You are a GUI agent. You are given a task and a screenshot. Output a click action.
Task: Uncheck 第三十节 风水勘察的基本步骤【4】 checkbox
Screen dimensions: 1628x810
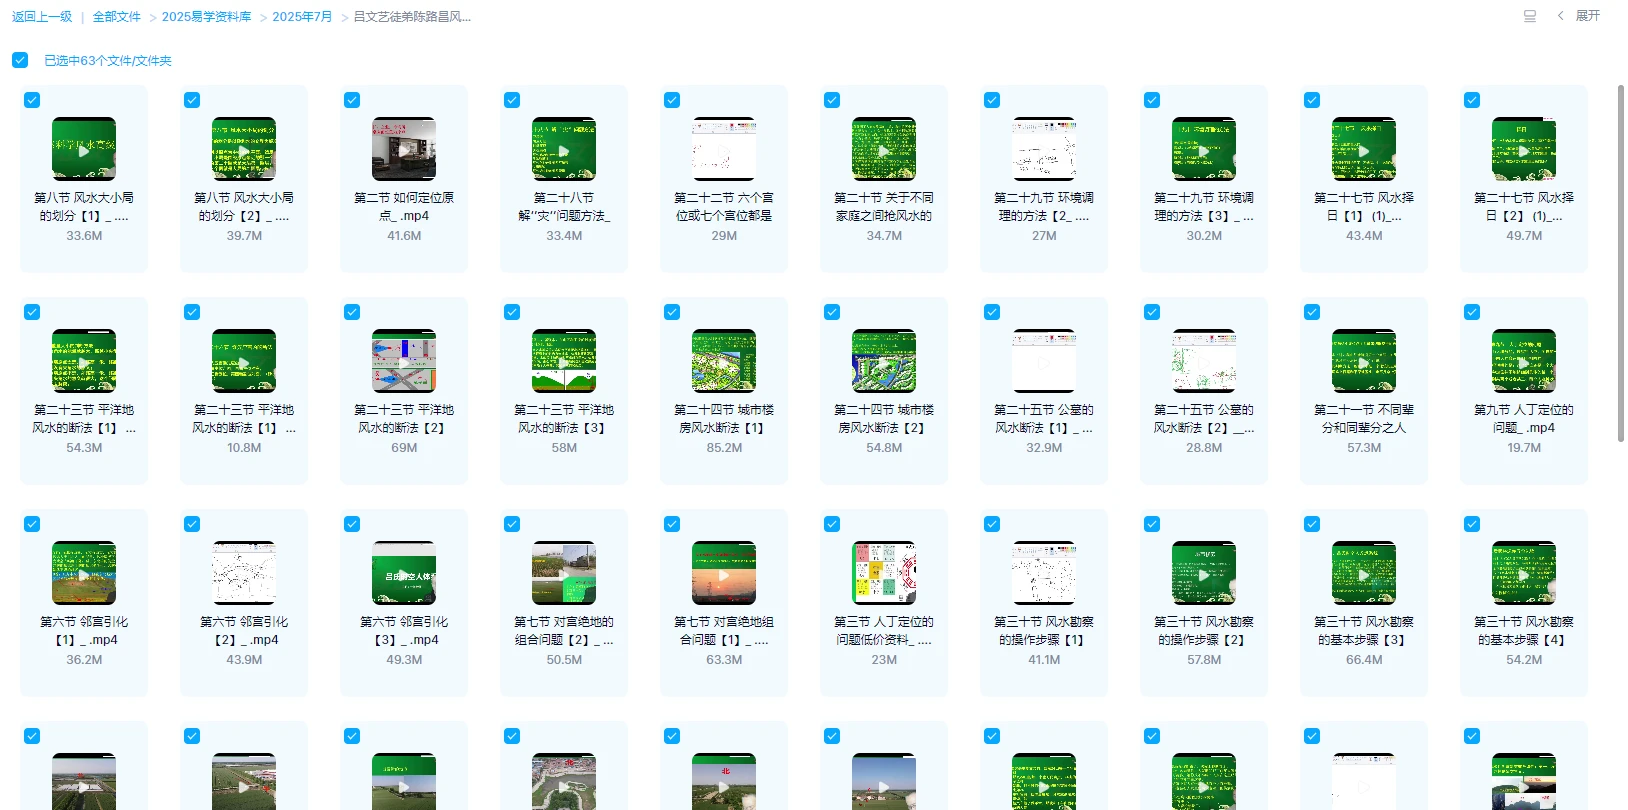(x=1472, y=524)
